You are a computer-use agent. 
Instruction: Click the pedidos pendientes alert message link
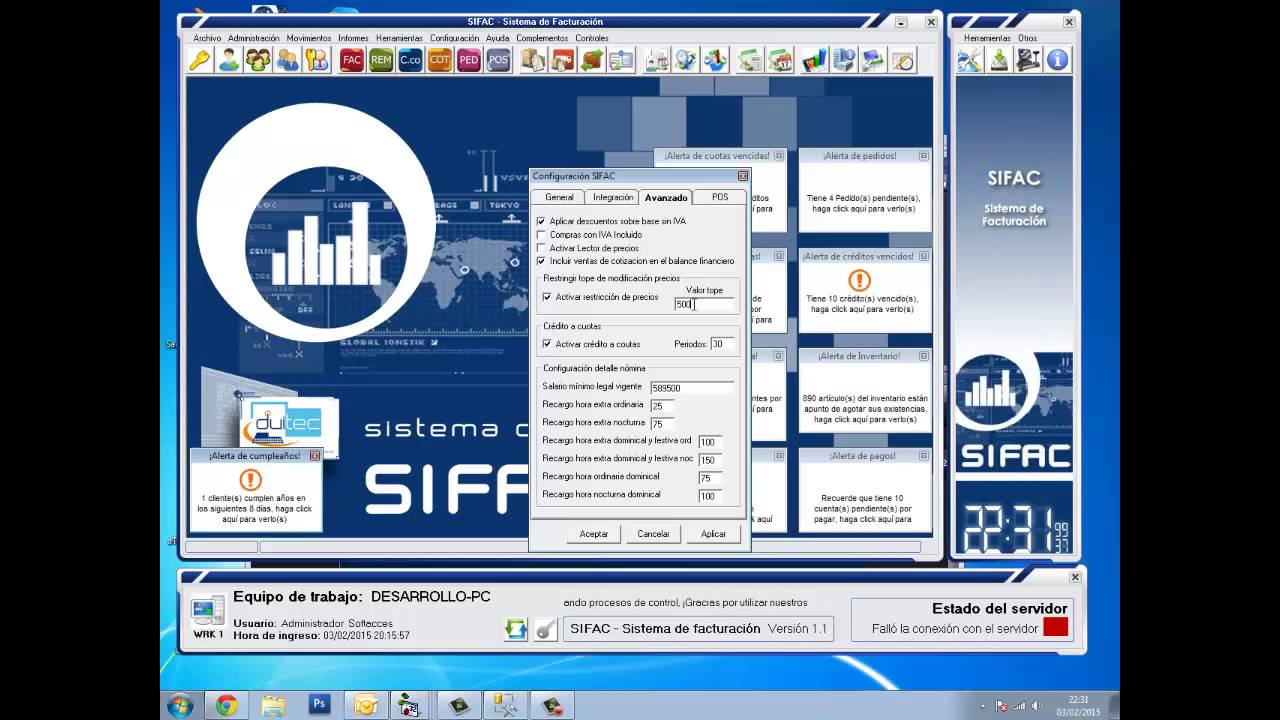click(x=863, y=203)
